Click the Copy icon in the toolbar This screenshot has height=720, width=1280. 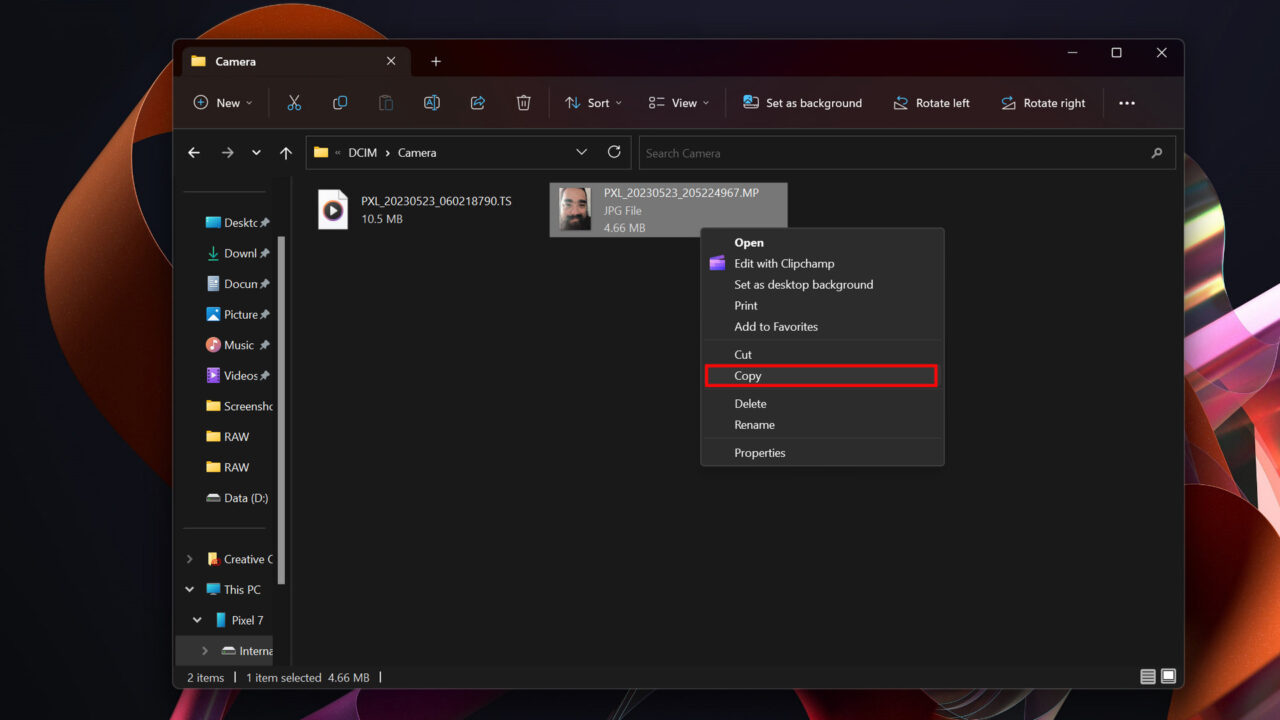click(x=339, y=102)
